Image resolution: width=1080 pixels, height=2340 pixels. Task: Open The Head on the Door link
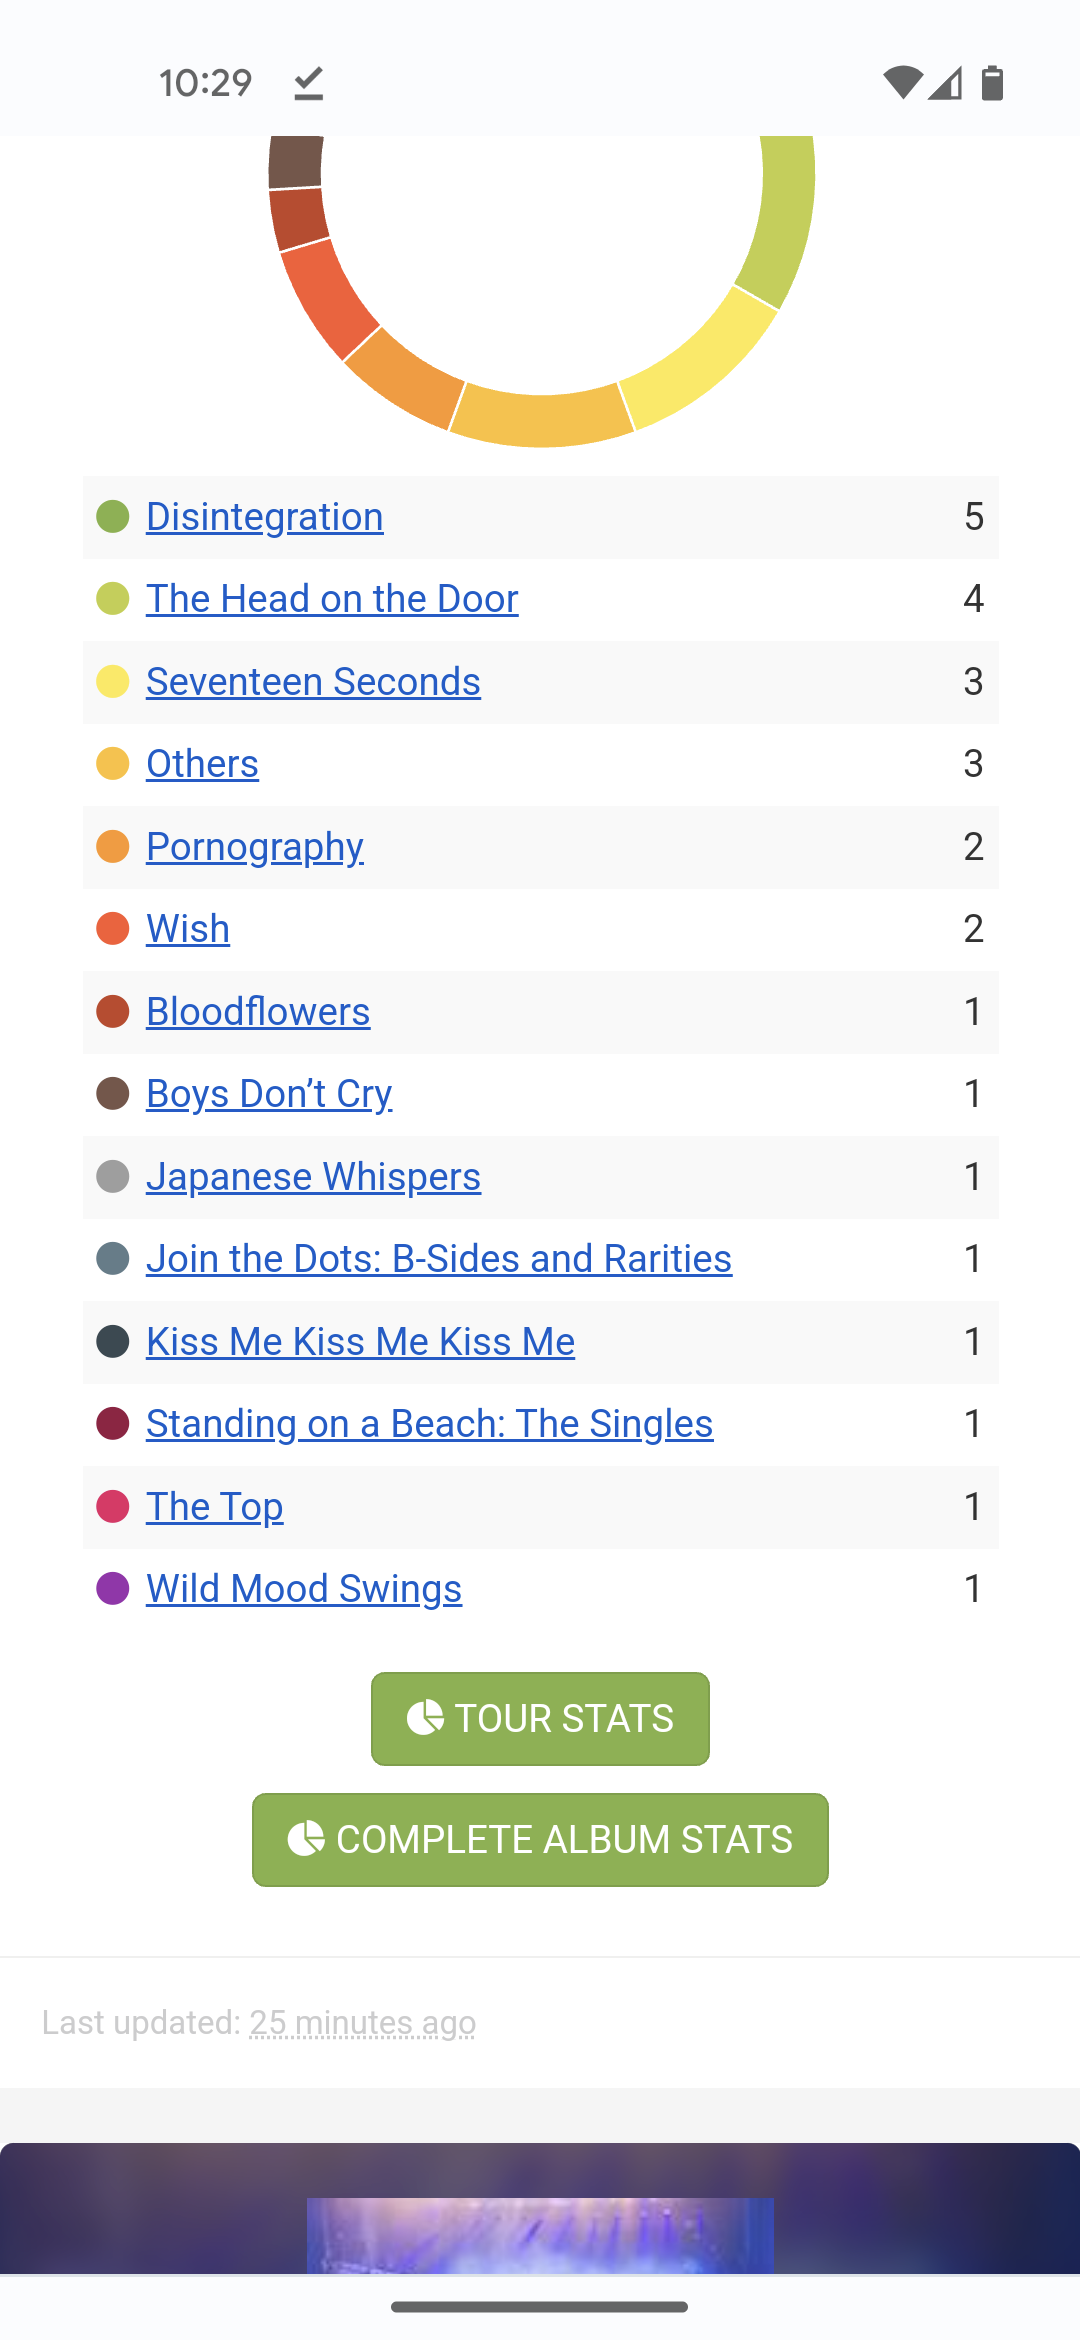pos(332,599)
